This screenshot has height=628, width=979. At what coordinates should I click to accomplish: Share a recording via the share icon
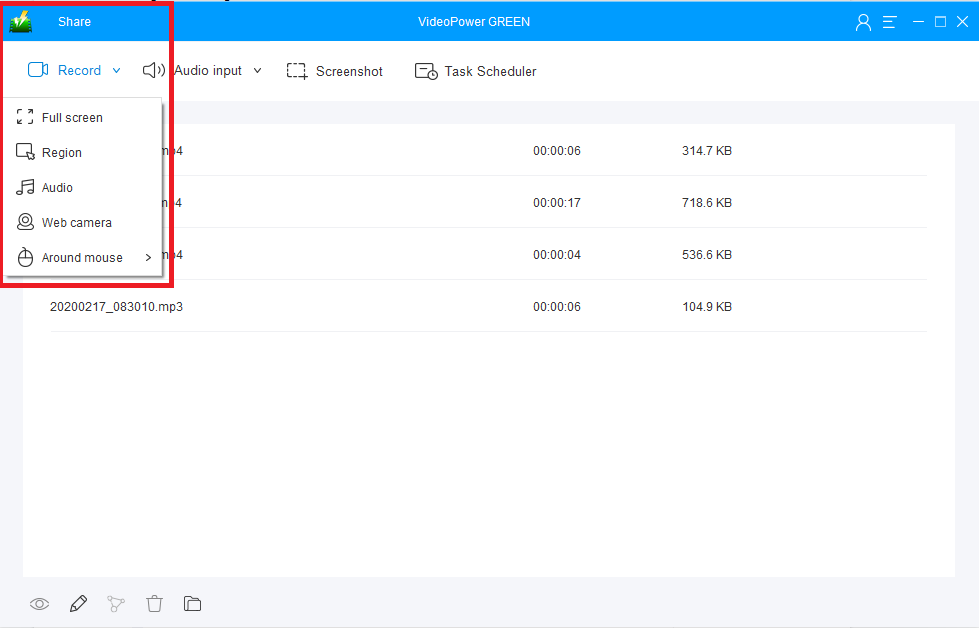(x=116, y=604)
